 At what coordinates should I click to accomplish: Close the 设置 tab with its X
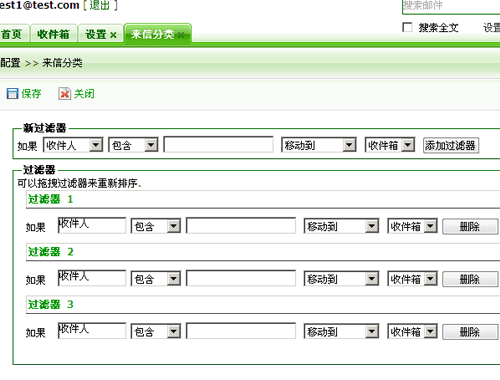(113, 35)
